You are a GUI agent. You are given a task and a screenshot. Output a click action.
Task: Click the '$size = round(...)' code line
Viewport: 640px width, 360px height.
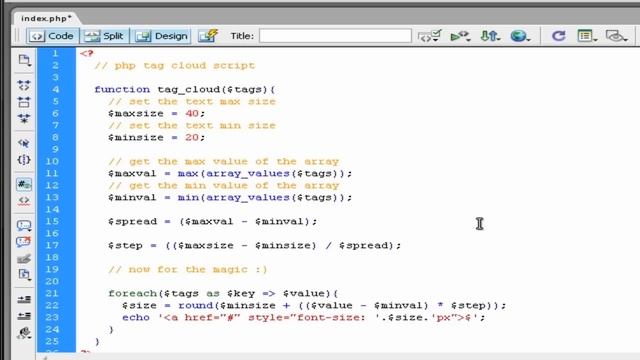[x=314, y=306]
